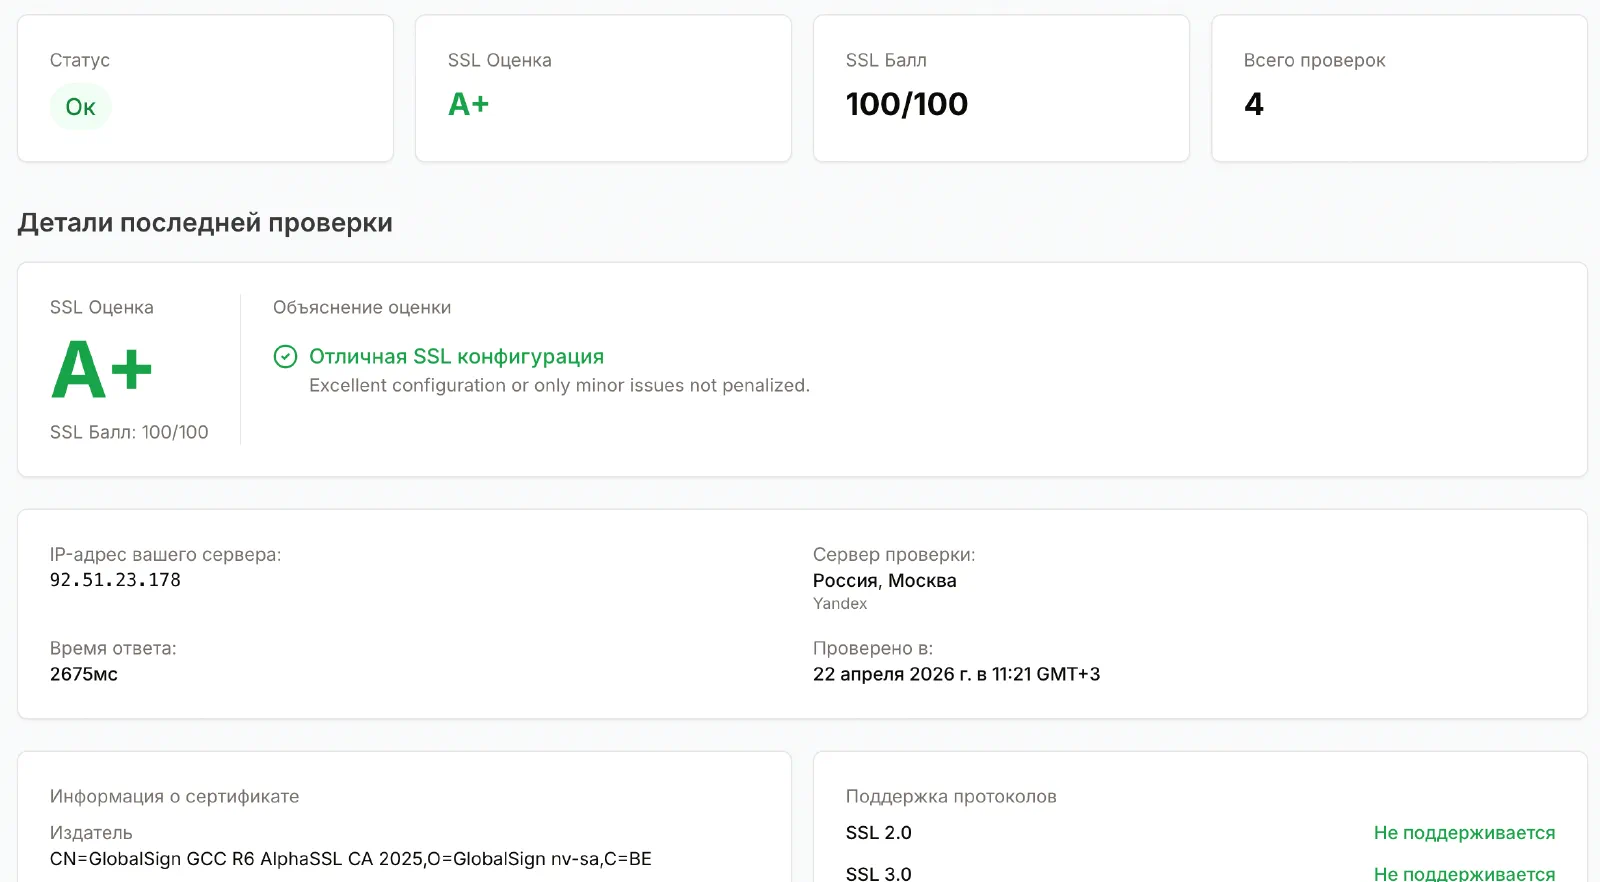Image resolution: width=1600 pixels, height=882 pixels.
Task: Click the large "A+" grade in details
Action: (x=102, y=370)
